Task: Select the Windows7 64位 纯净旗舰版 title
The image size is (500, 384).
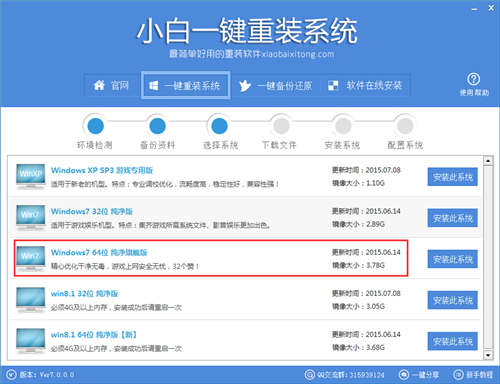Action: pyautogui.click(x=99, y=252)
